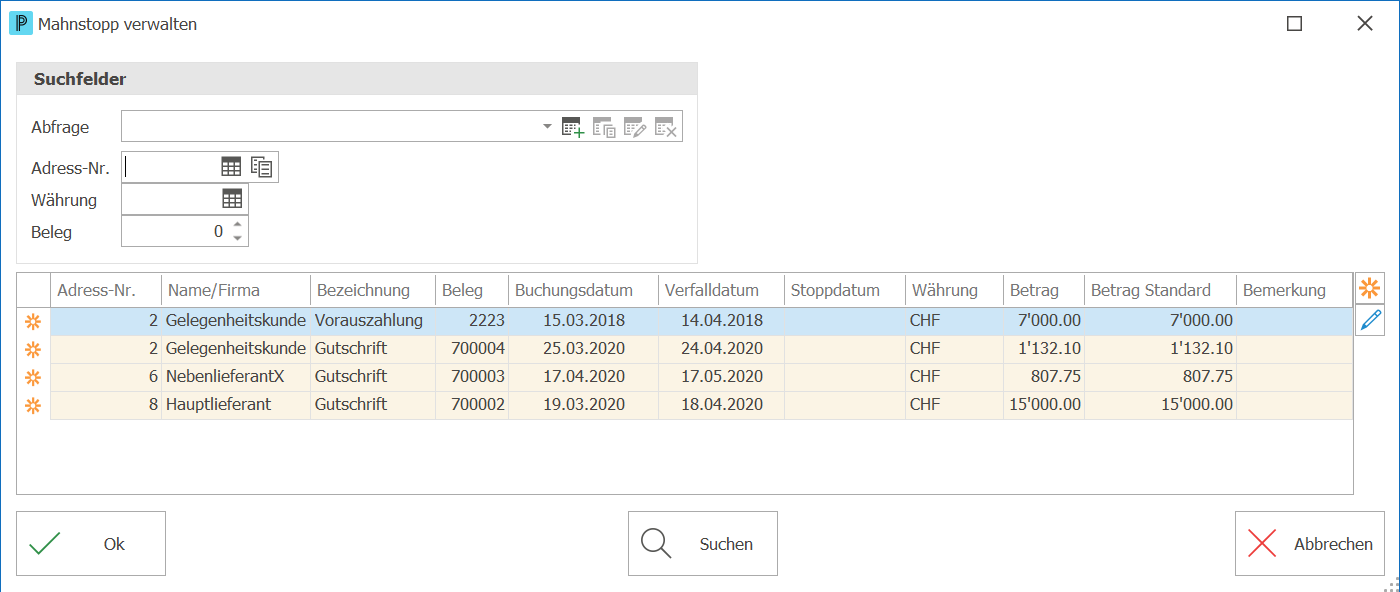Increase the Beleg value with the up arrow

pyautogui.click(x=237, y=224)
